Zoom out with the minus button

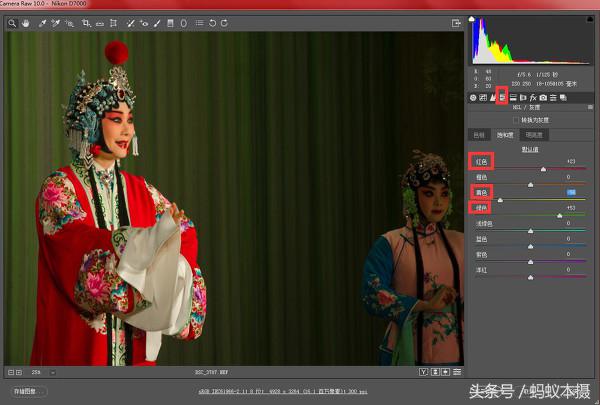pos(11,372)
